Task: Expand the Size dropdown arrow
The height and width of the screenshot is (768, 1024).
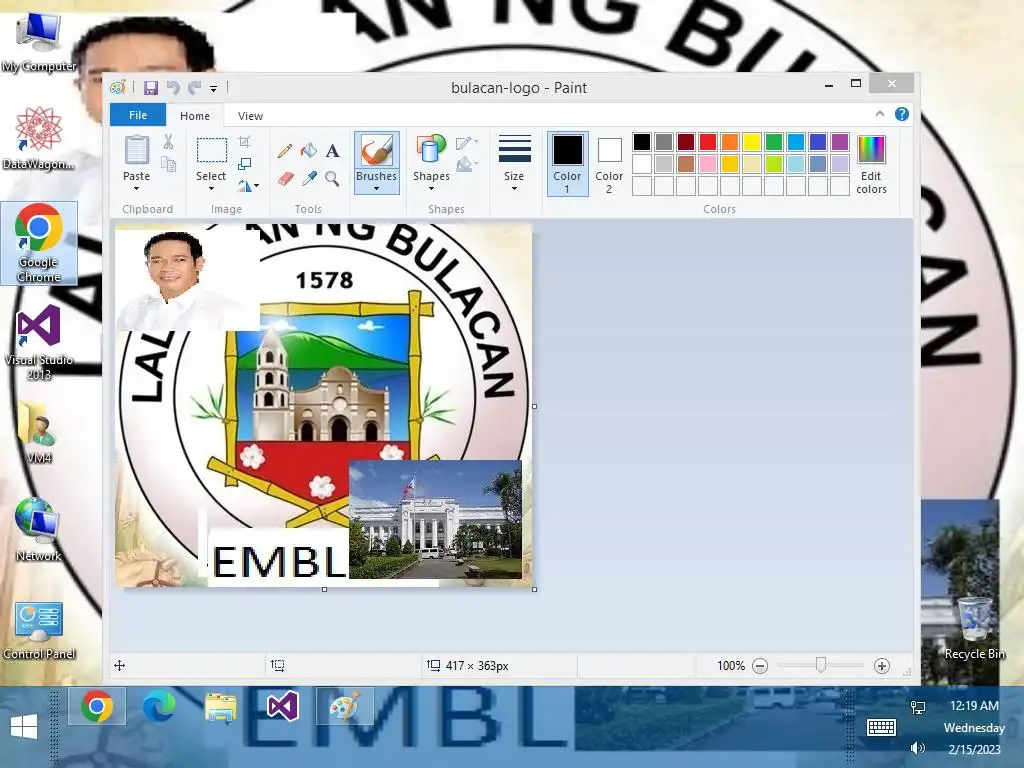Action: click(x=515, y=189)
